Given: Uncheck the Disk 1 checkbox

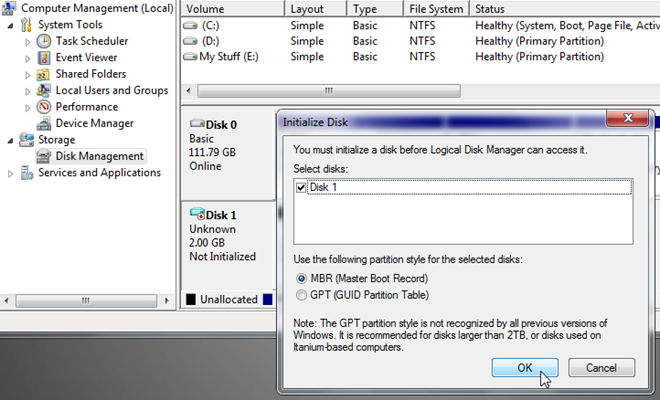Looking at the screenshot, I should 301,187.
